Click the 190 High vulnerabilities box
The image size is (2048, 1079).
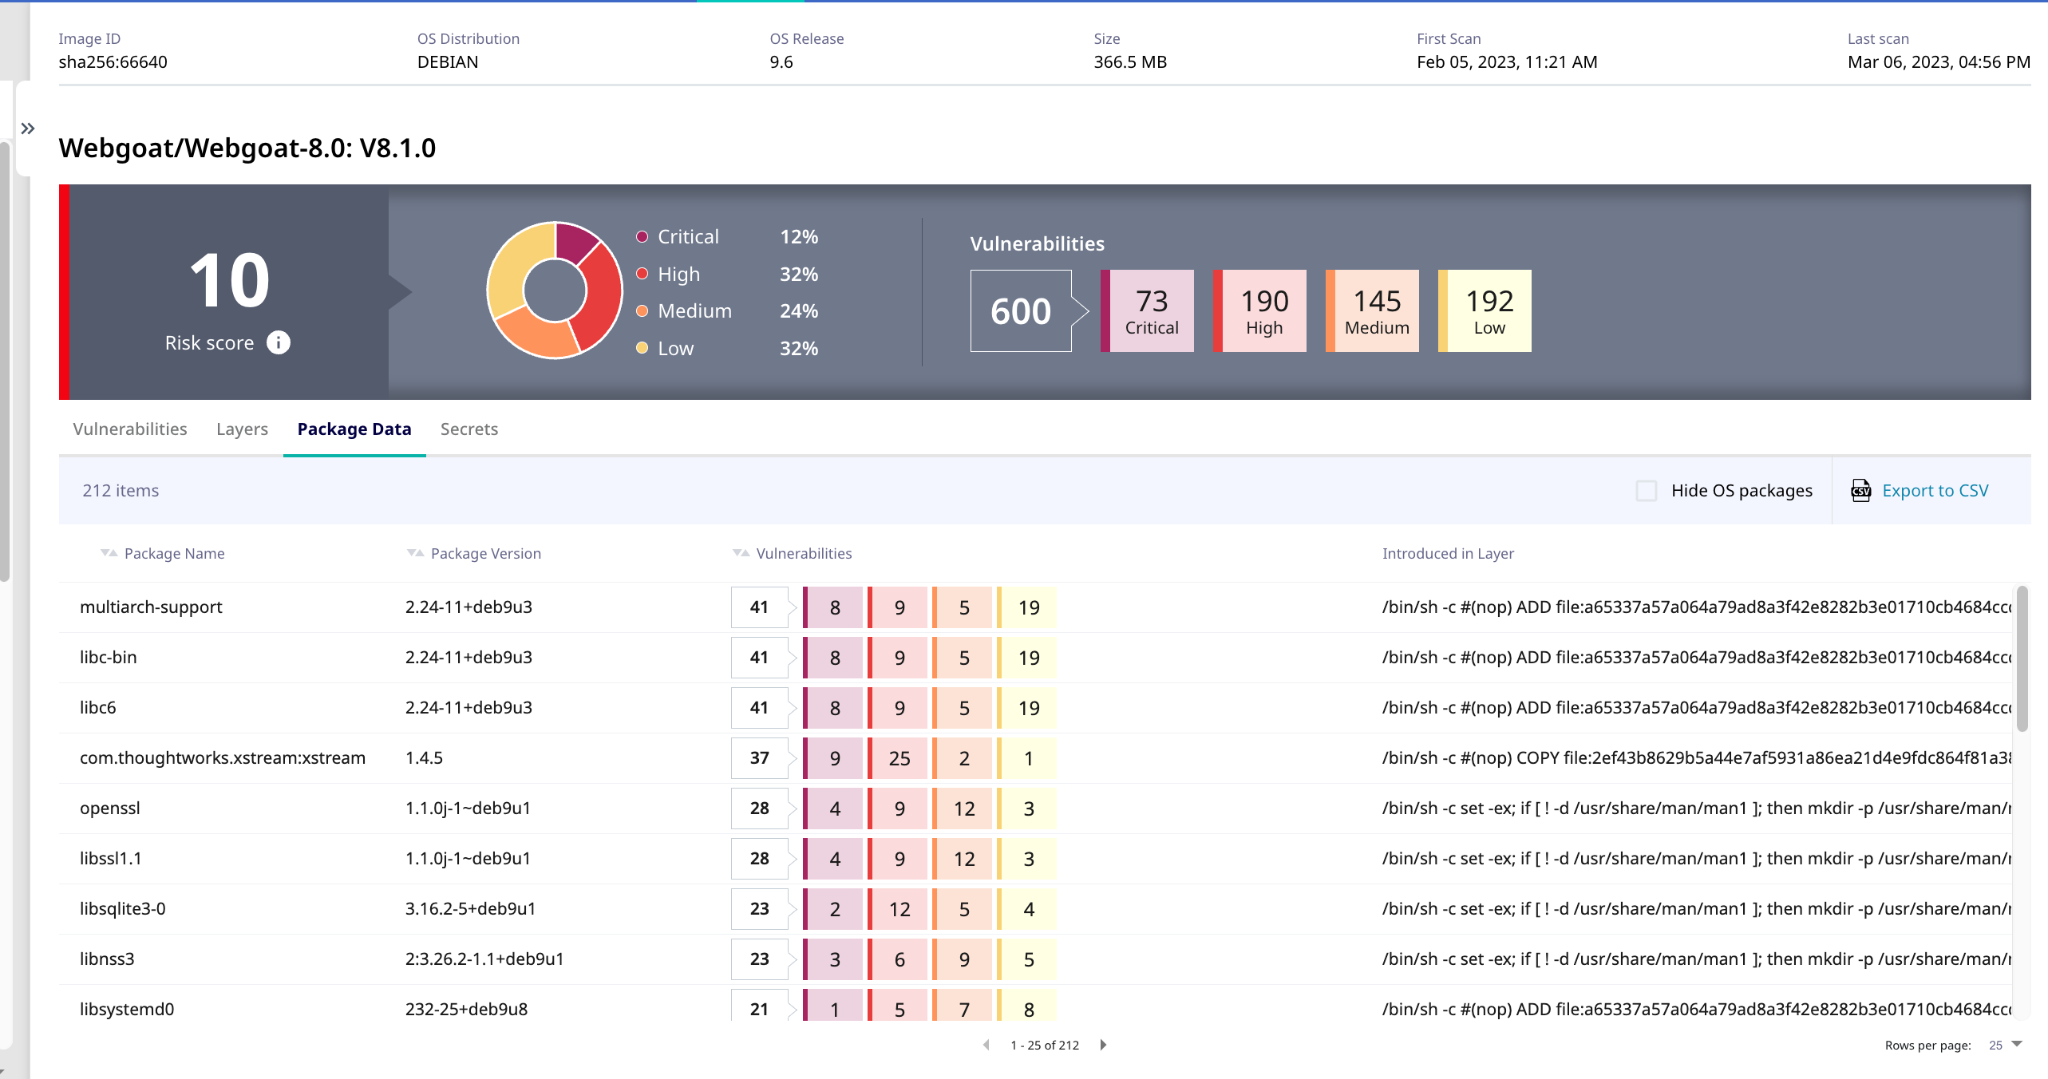(x=1263, y=311)
